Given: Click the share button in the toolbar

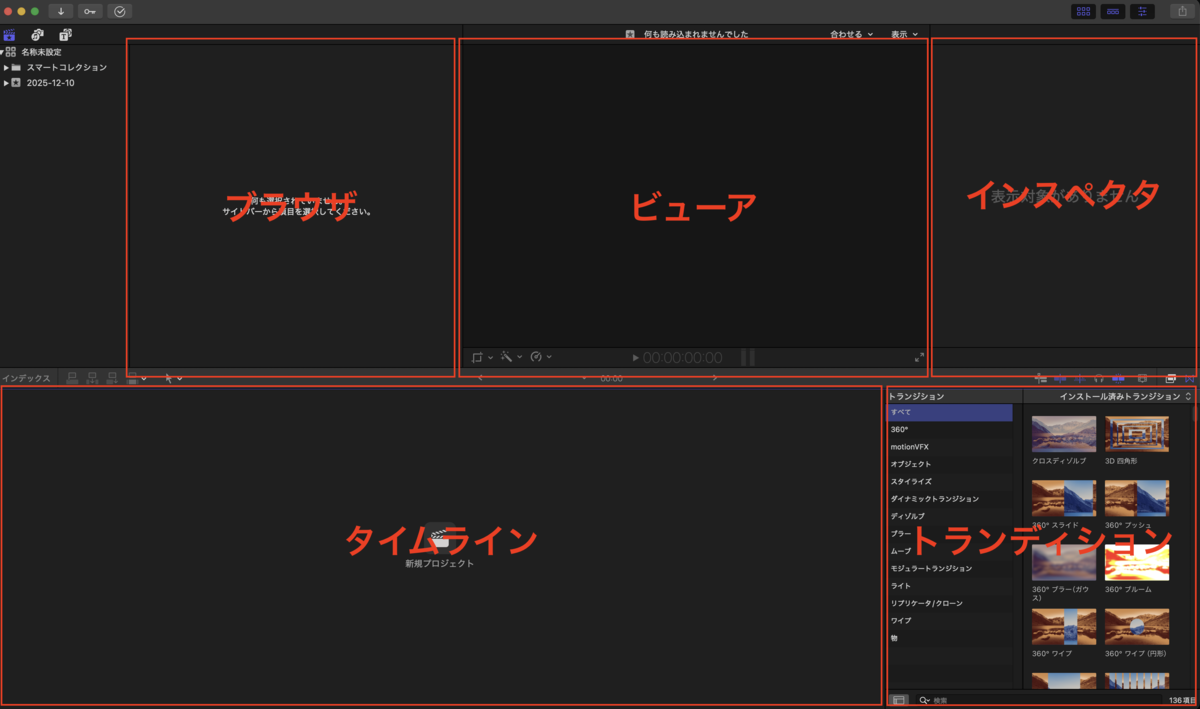Looking at the screenshot, I should (1182, 11).
